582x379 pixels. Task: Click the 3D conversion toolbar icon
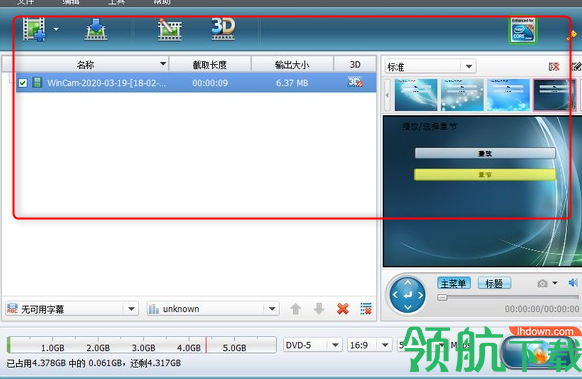coord(223,29)
